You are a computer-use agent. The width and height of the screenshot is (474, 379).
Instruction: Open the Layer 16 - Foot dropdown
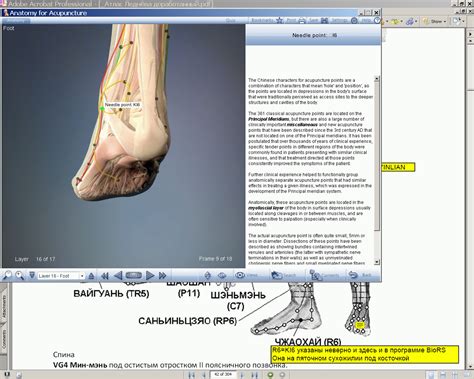[61, 276]
